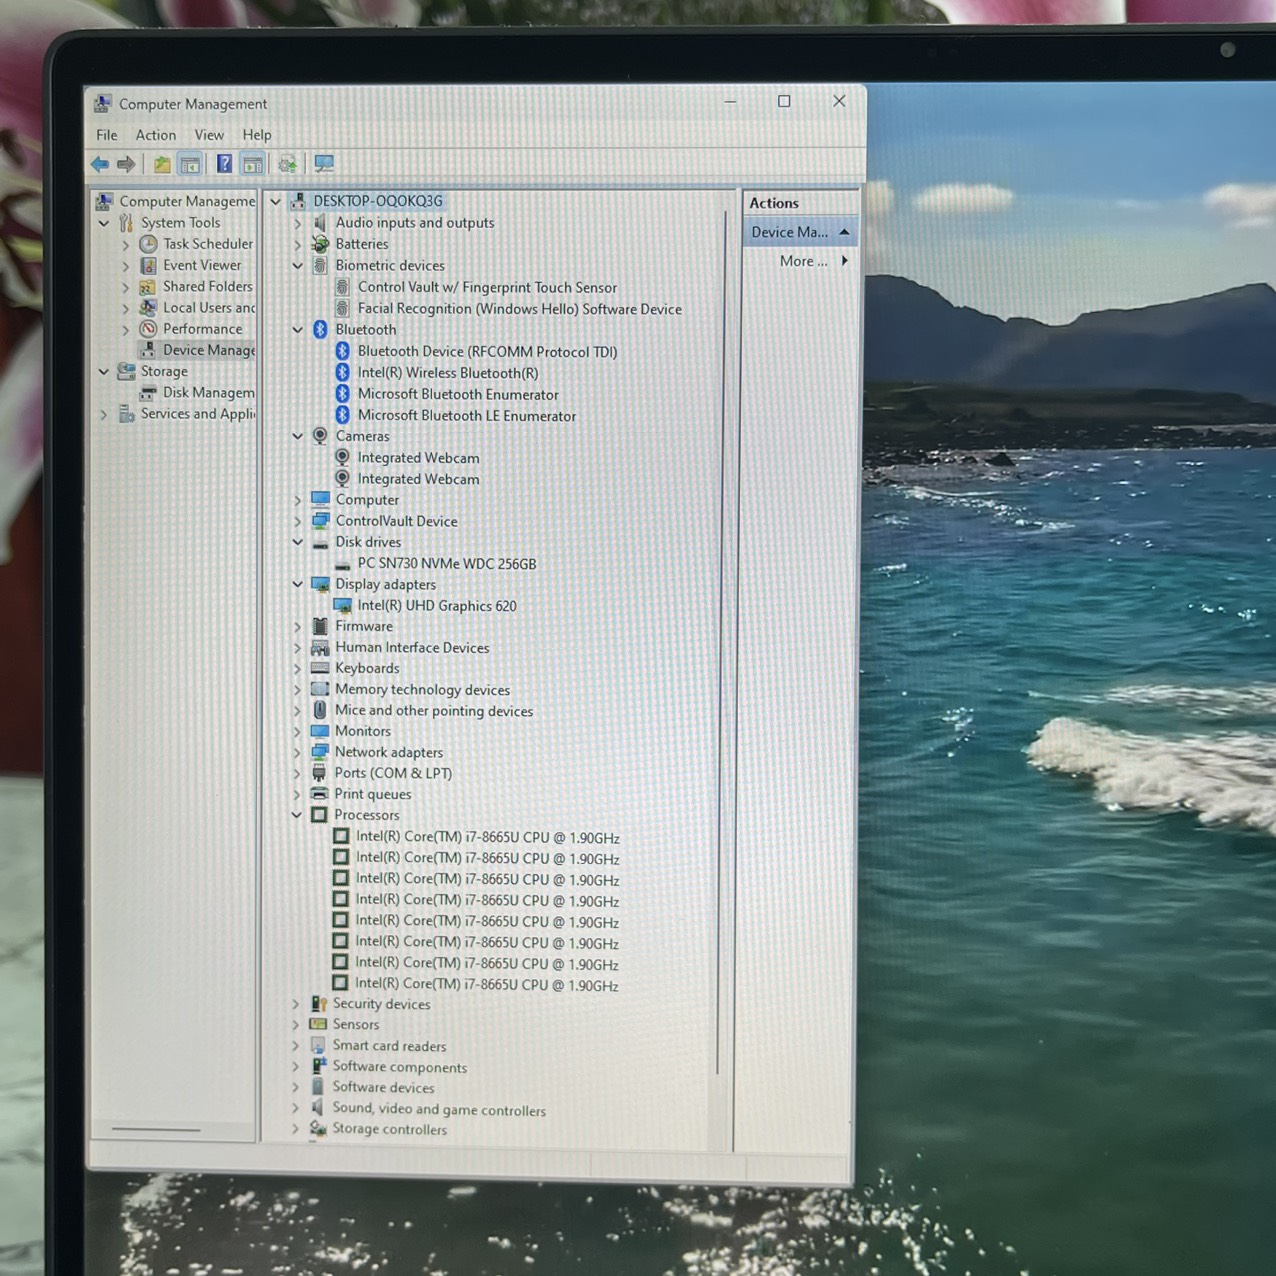Click the Firmware category icon
The height and width of the screenshot is (1276, 1276).
point(320,626)
